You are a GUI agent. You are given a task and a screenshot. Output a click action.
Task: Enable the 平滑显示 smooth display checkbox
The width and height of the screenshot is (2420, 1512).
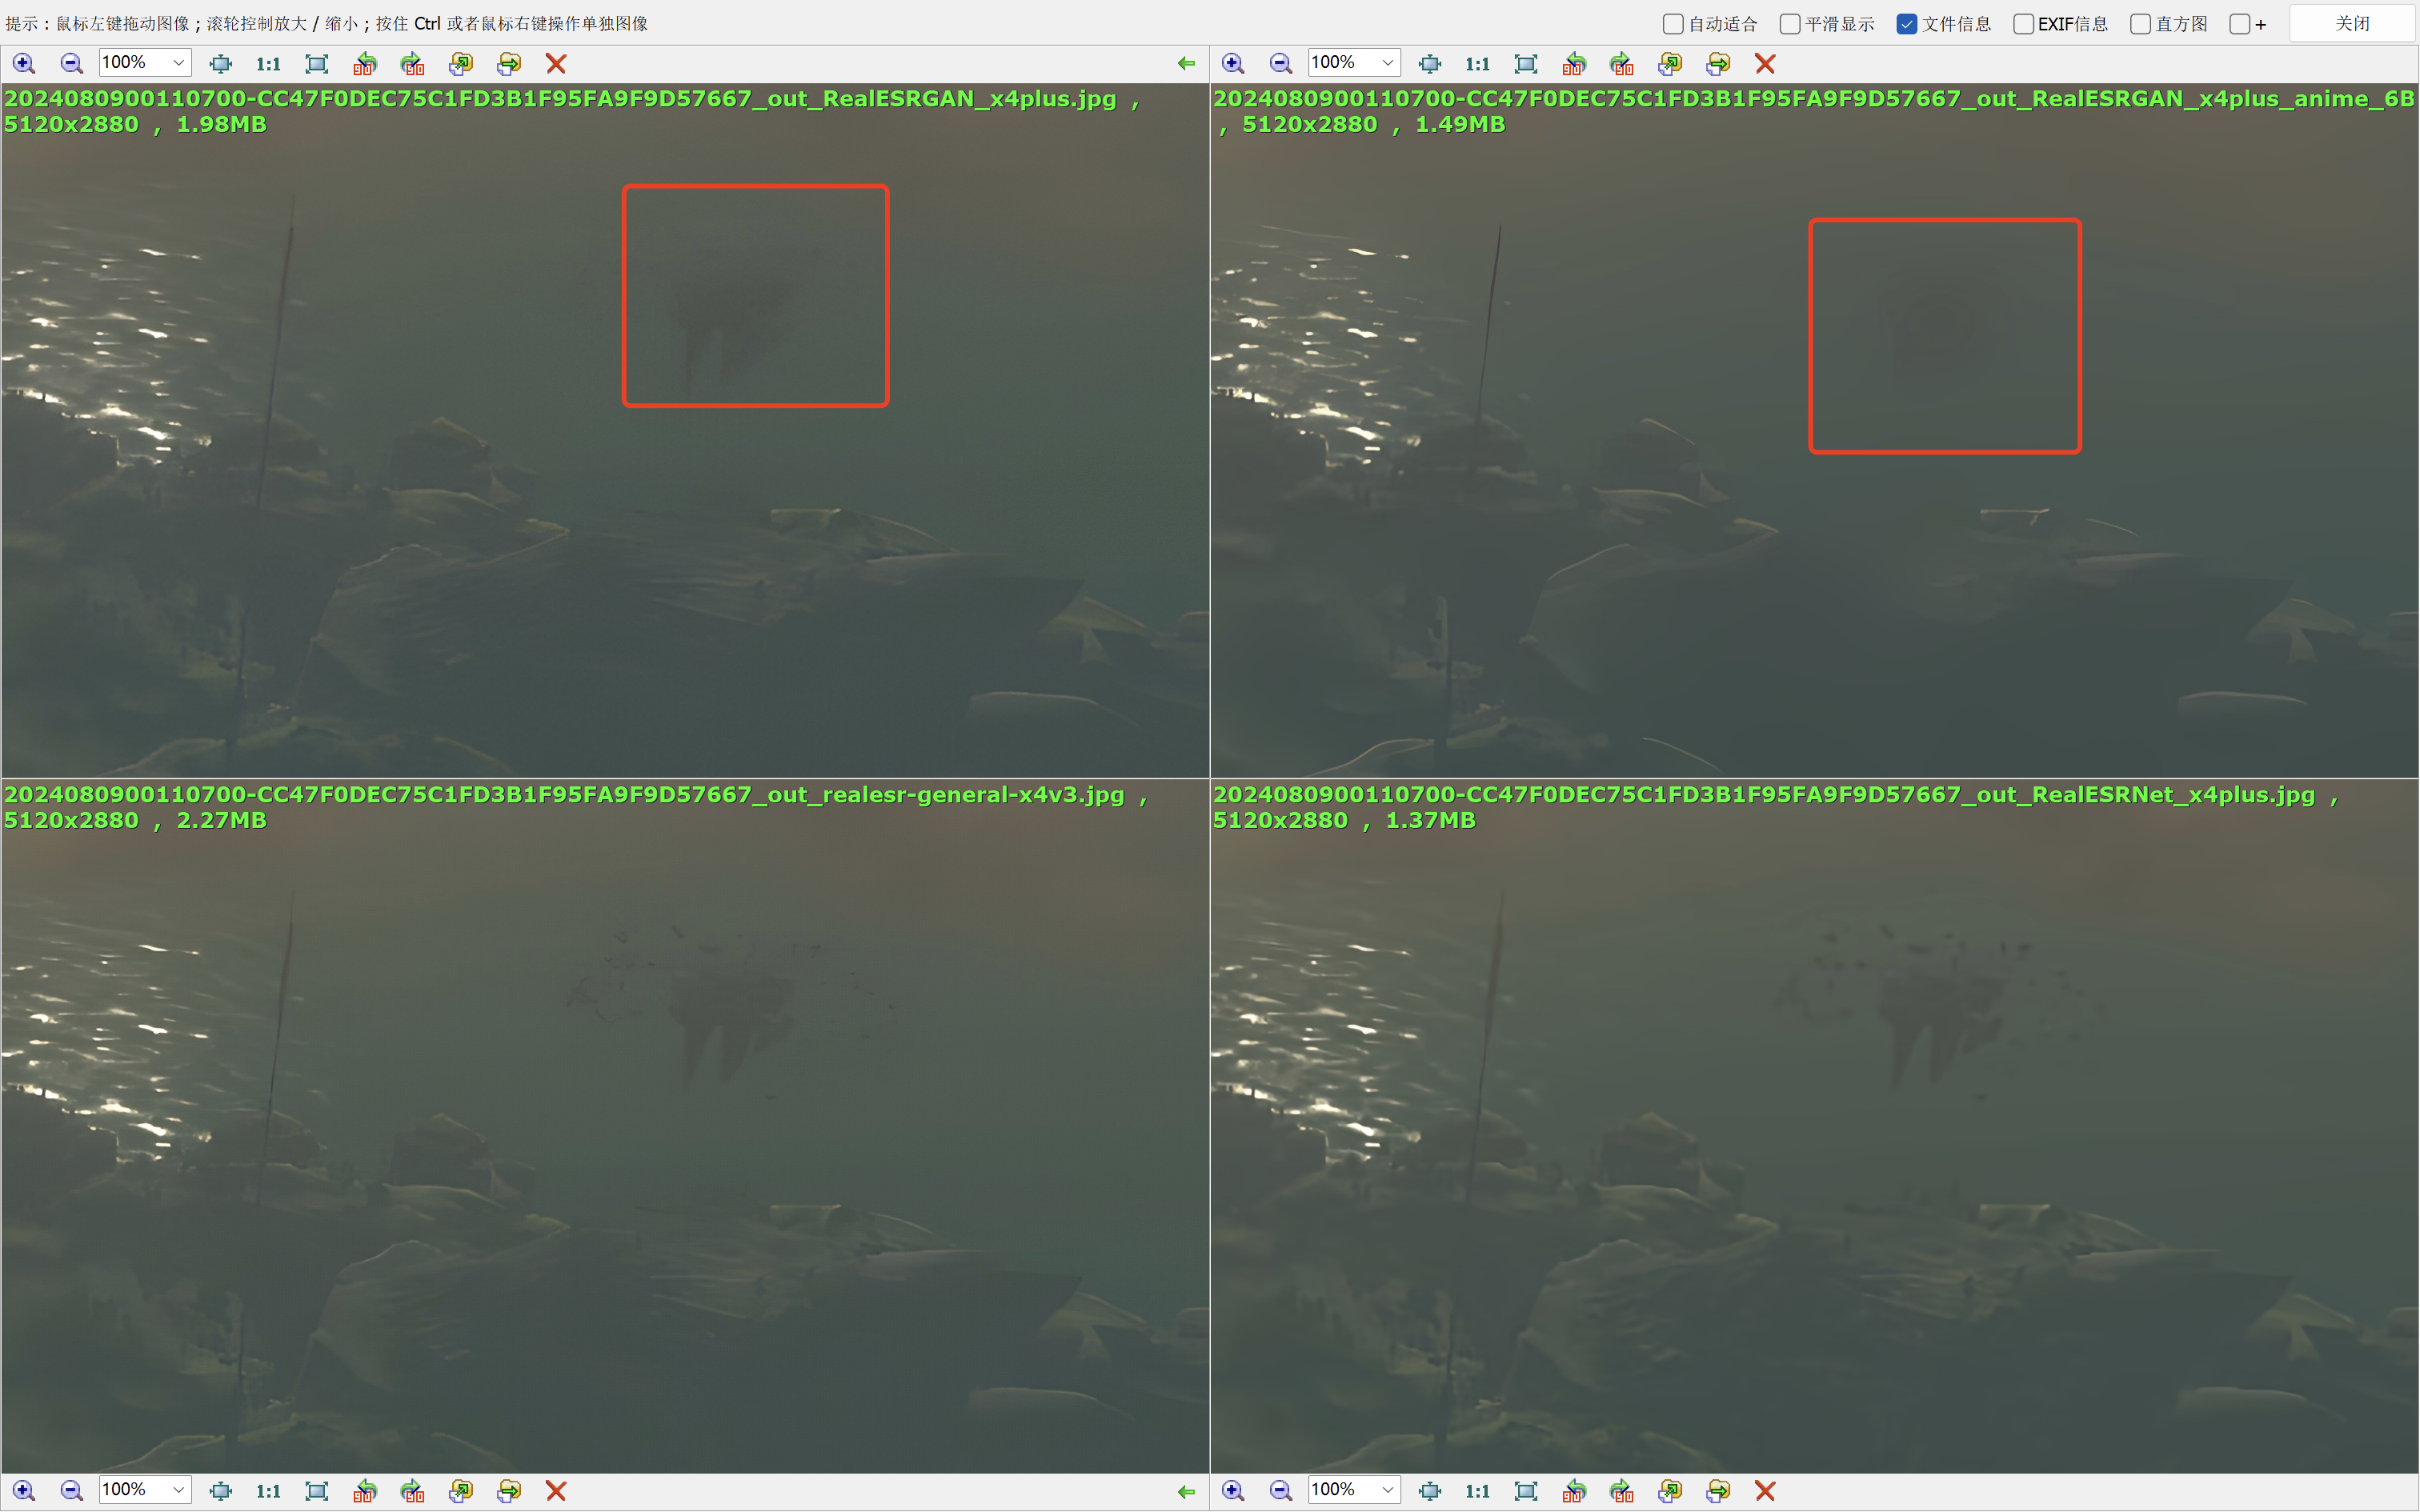(1790, 24)
